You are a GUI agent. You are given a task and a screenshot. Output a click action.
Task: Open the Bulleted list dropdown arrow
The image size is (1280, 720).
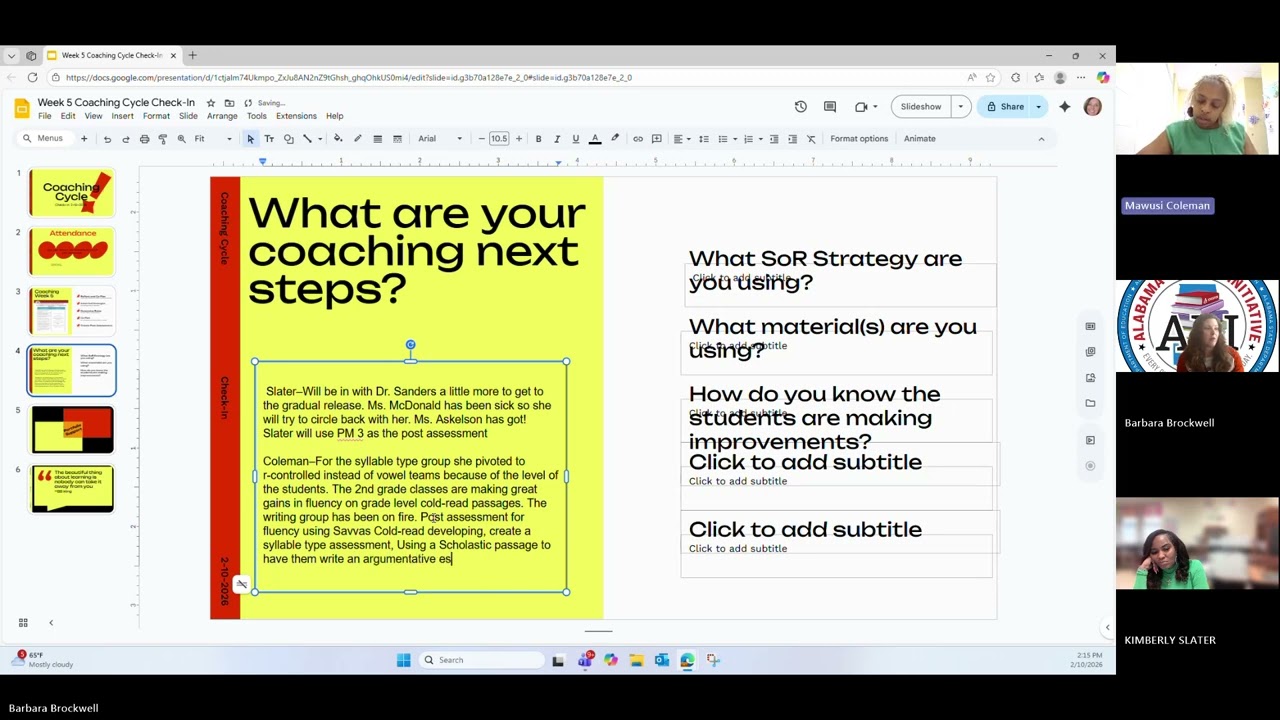pyautogui.click(x=734, y=139)
